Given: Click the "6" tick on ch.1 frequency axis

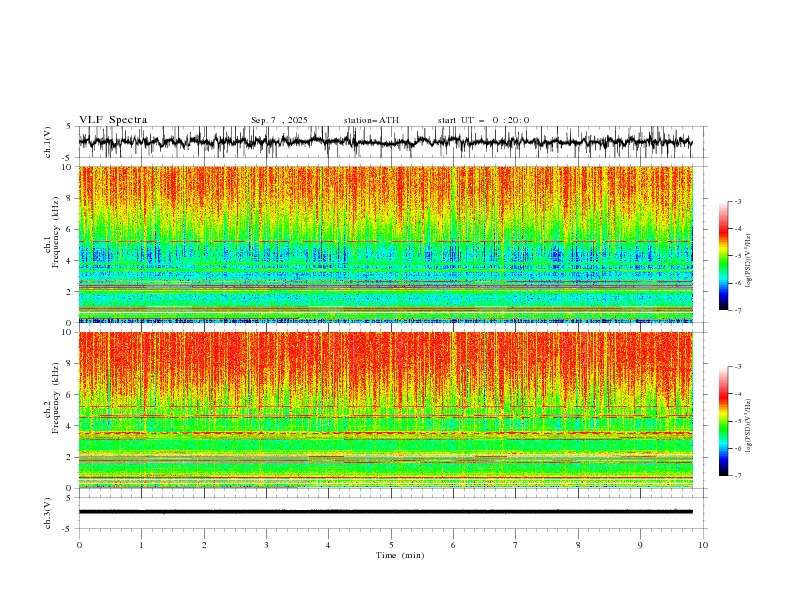Looking at the screenshot, I should pyautogui.click(x=70, y=229).
